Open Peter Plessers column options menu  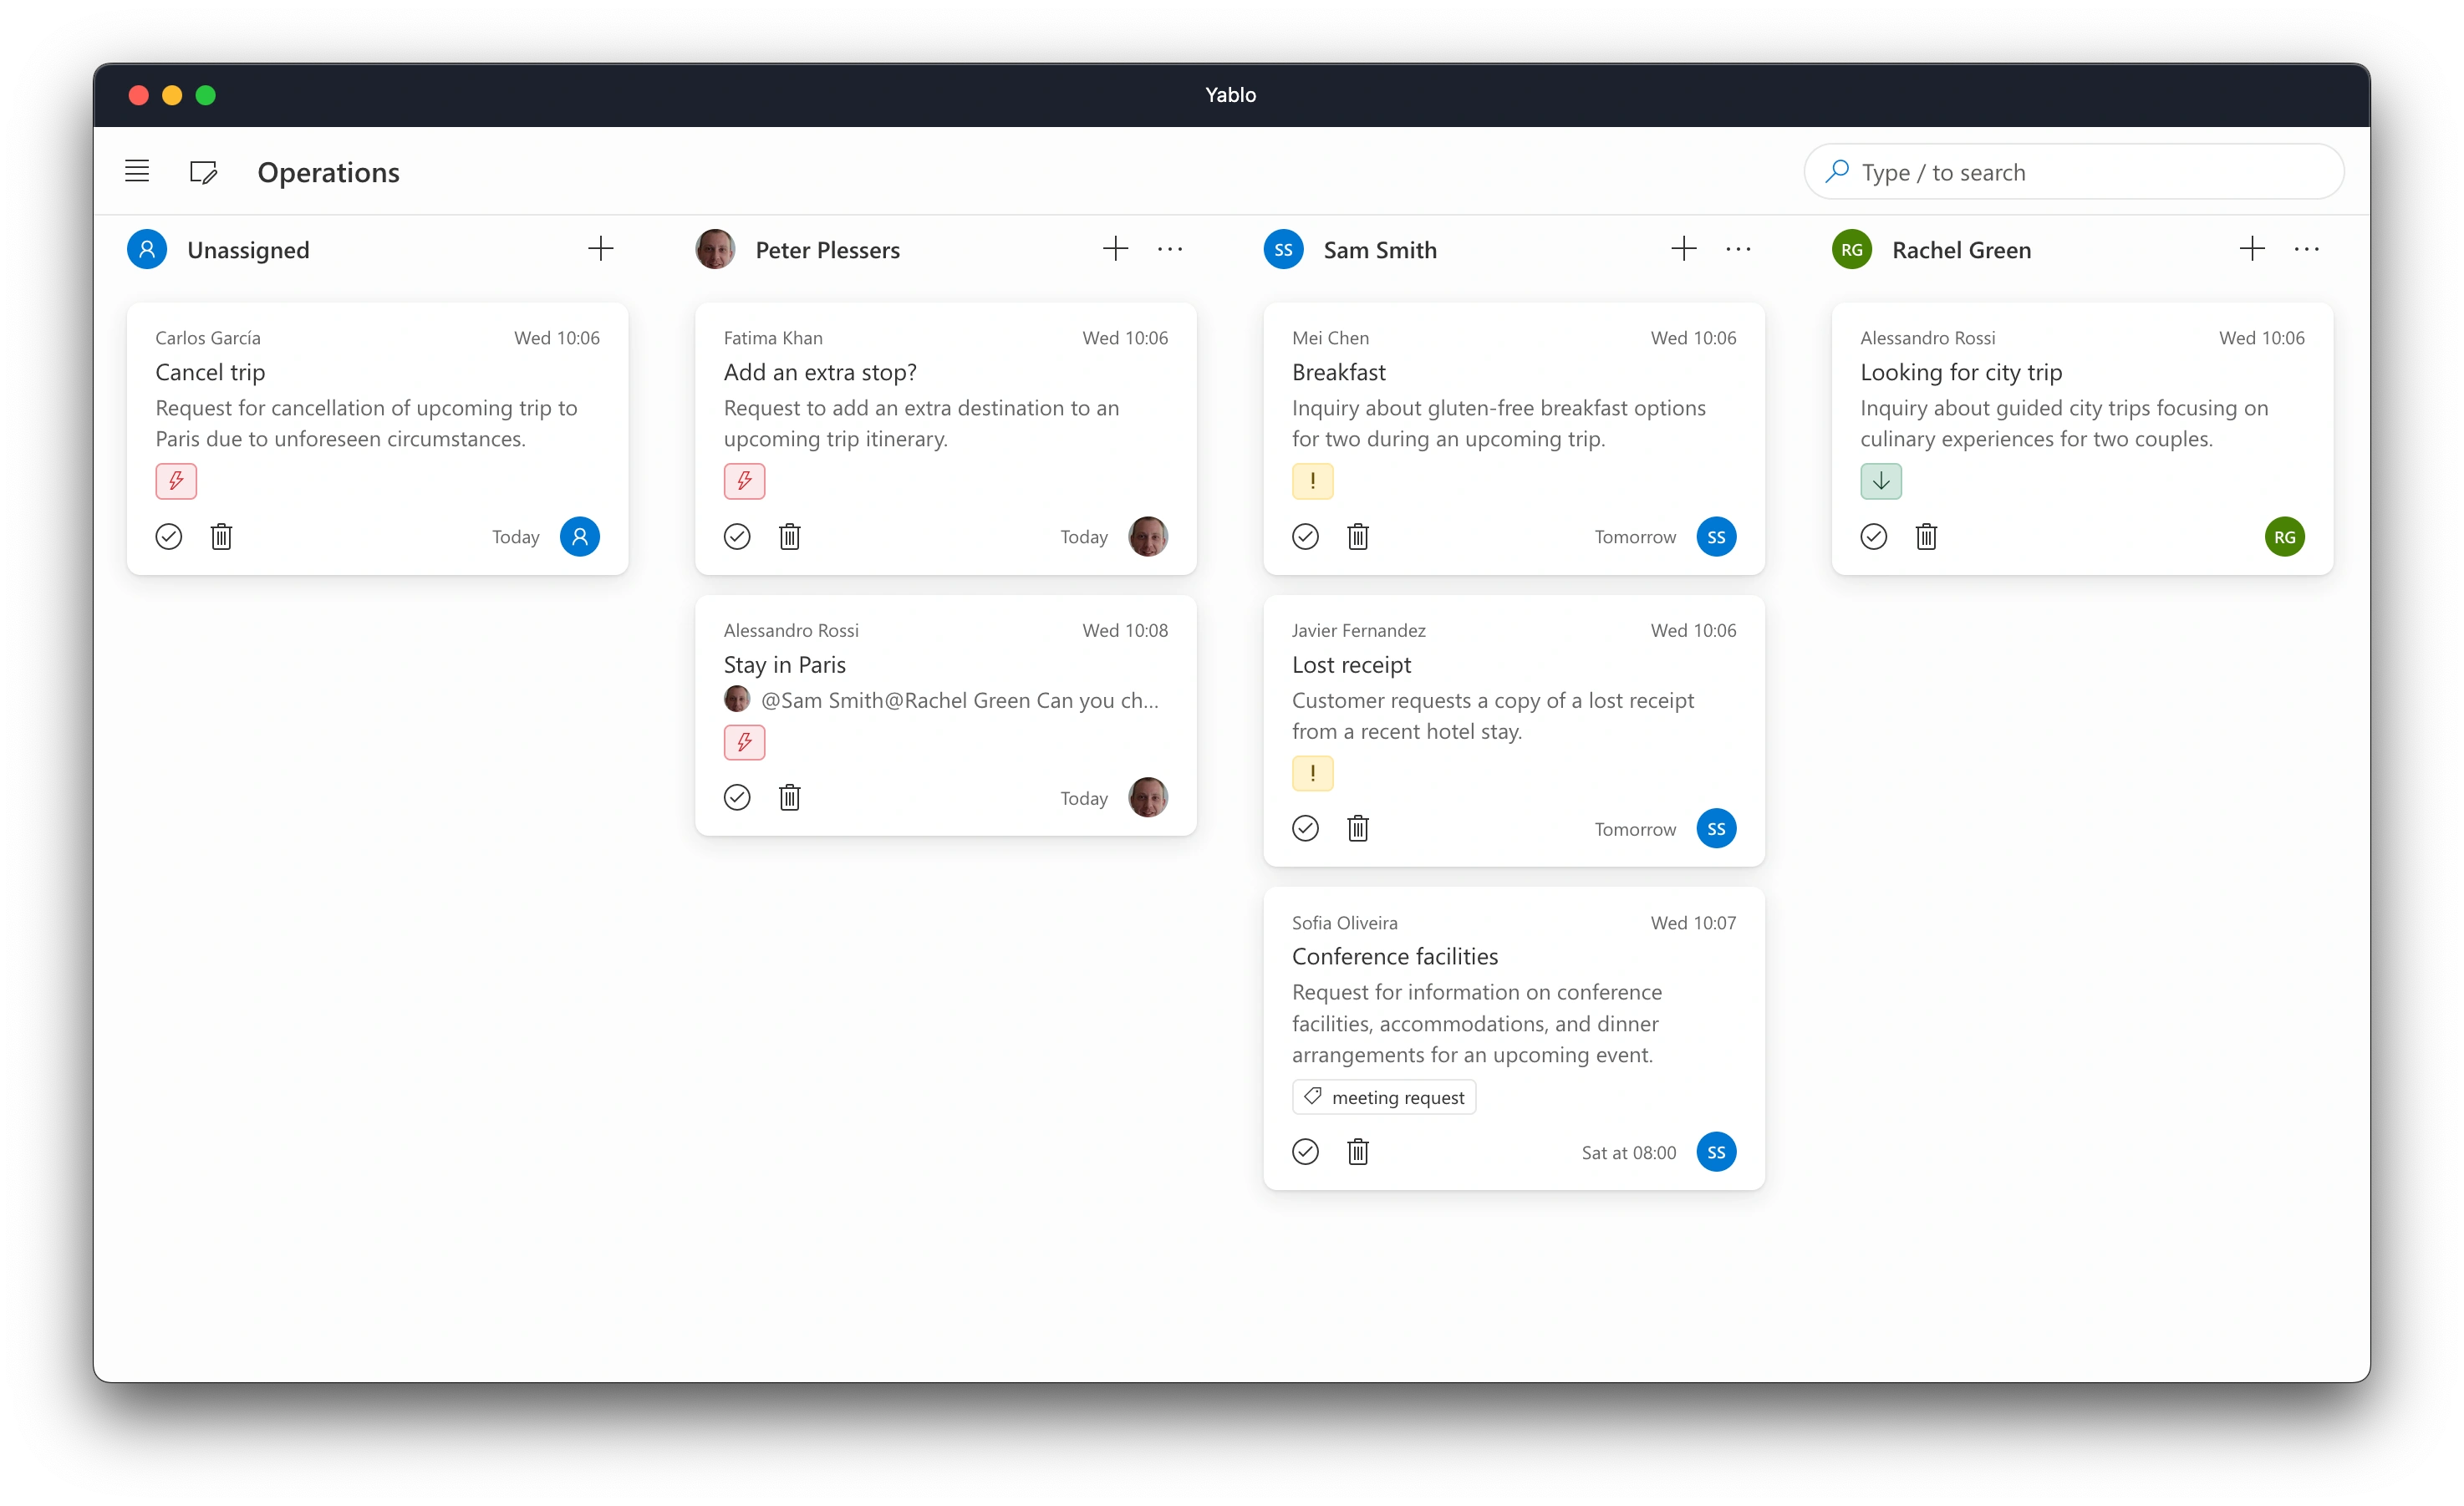click(1170, 249)
